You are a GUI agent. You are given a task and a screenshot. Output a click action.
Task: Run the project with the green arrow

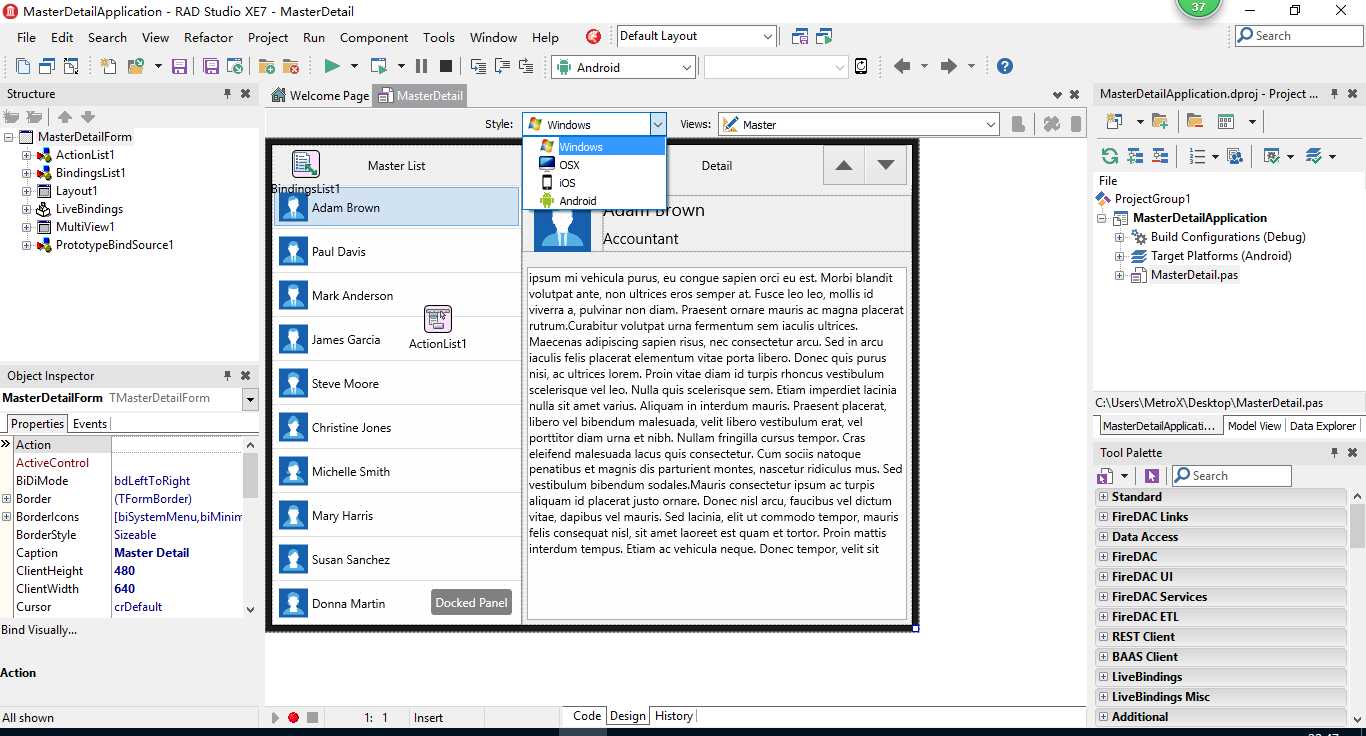tap(332, 67)
